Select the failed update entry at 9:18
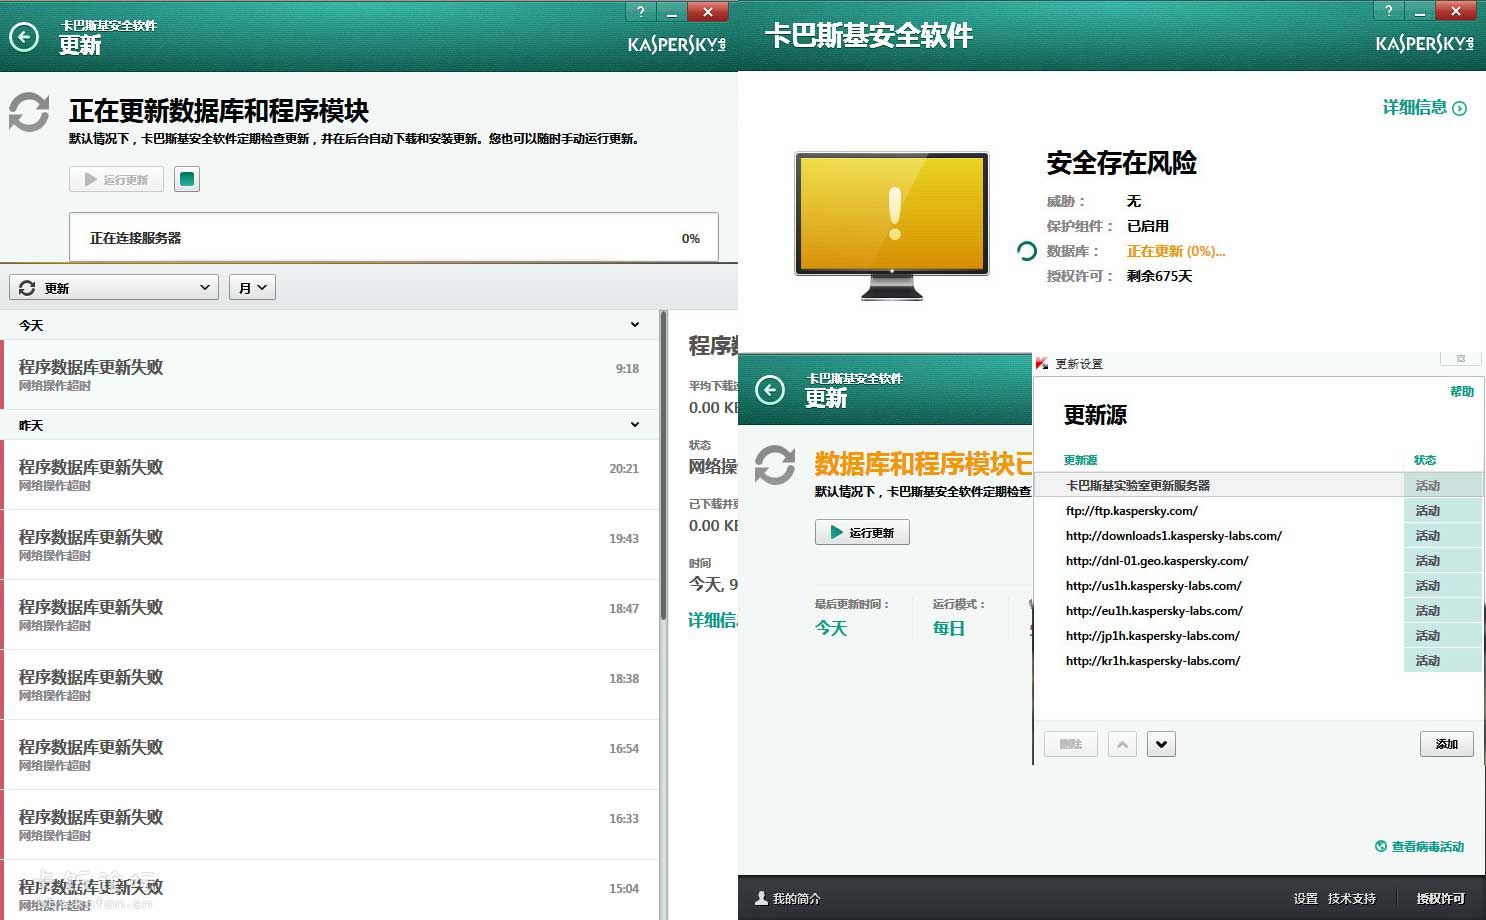 330,375
